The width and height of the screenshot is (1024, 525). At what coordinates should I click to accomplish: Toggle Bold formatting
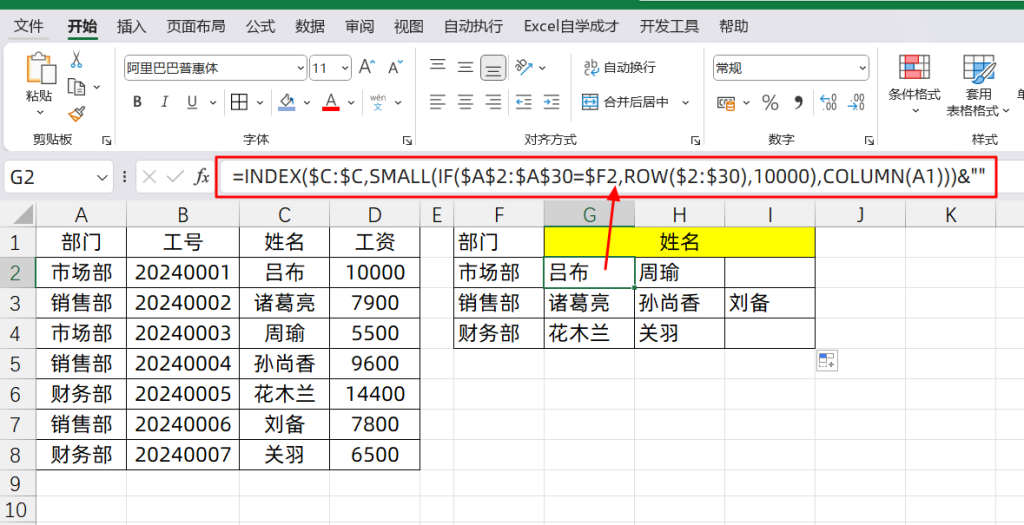click(x=137, y=102)
